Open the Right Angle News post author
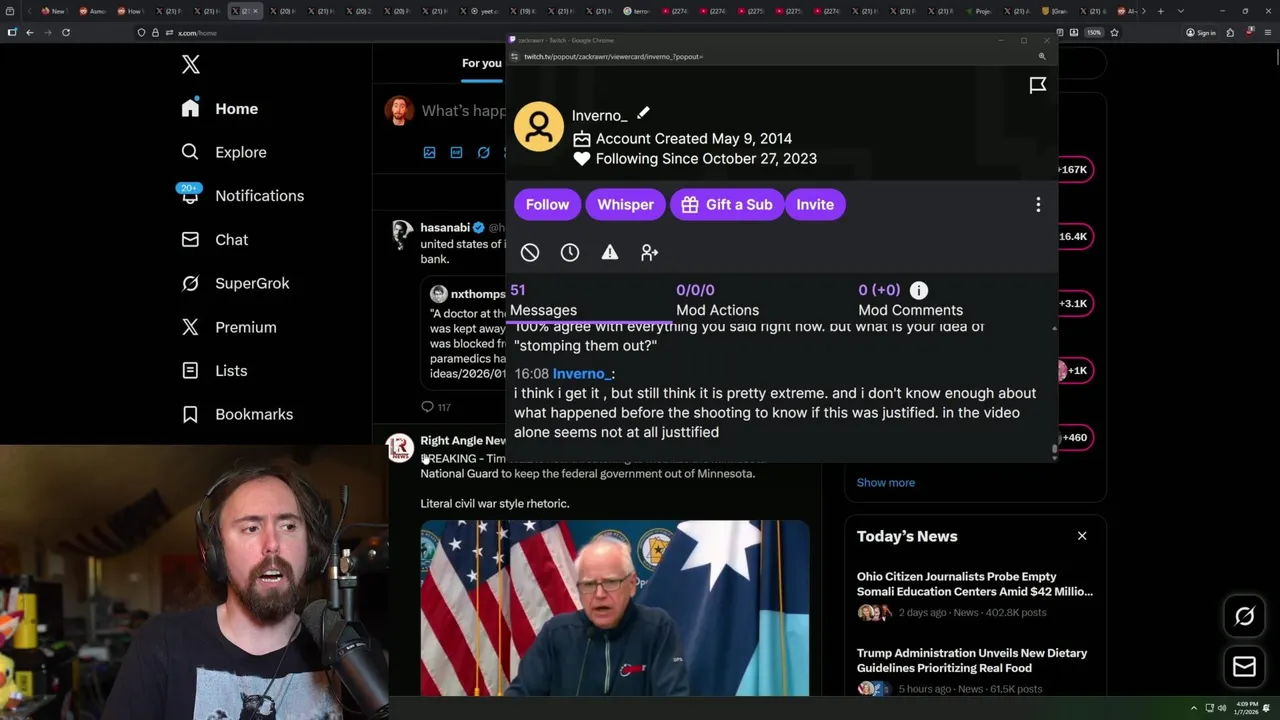The width and height of the screenshot is (1280, 720). [x=463, y=440]
